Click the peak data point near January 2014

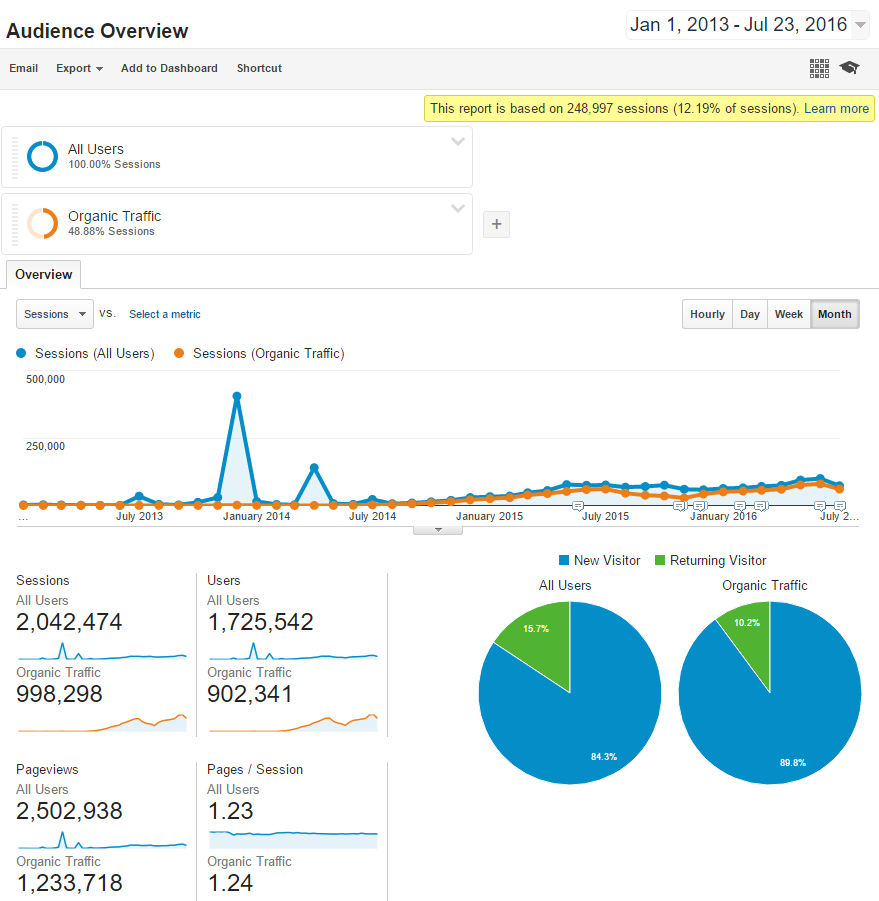tap(237, 396)
